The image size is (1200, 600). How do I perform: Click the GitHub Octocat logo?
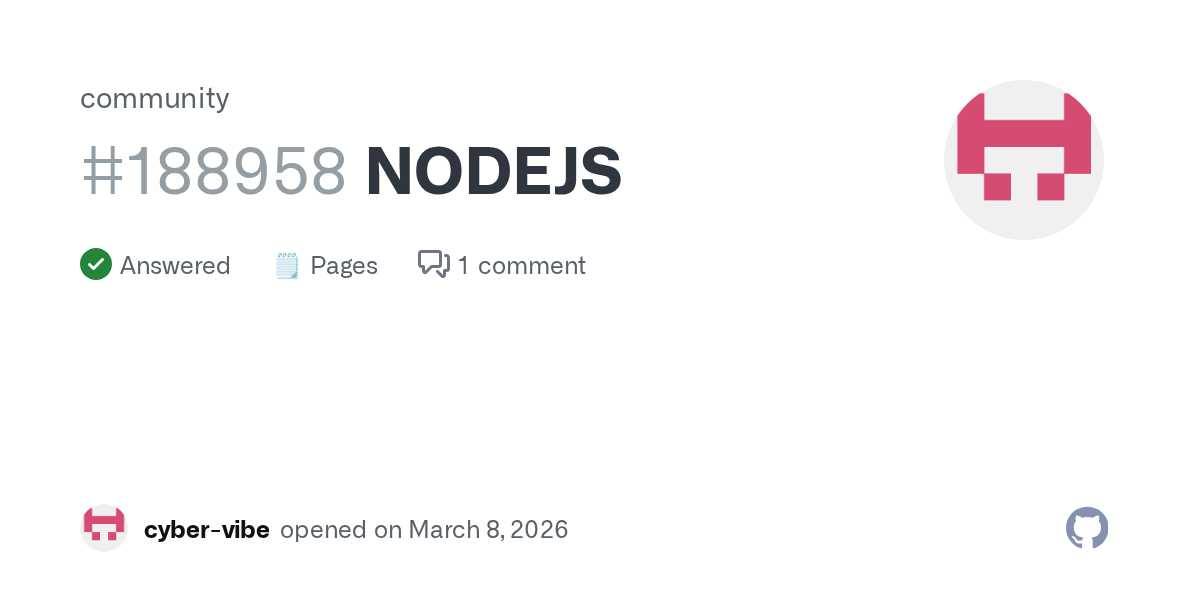click(1087, 528)
